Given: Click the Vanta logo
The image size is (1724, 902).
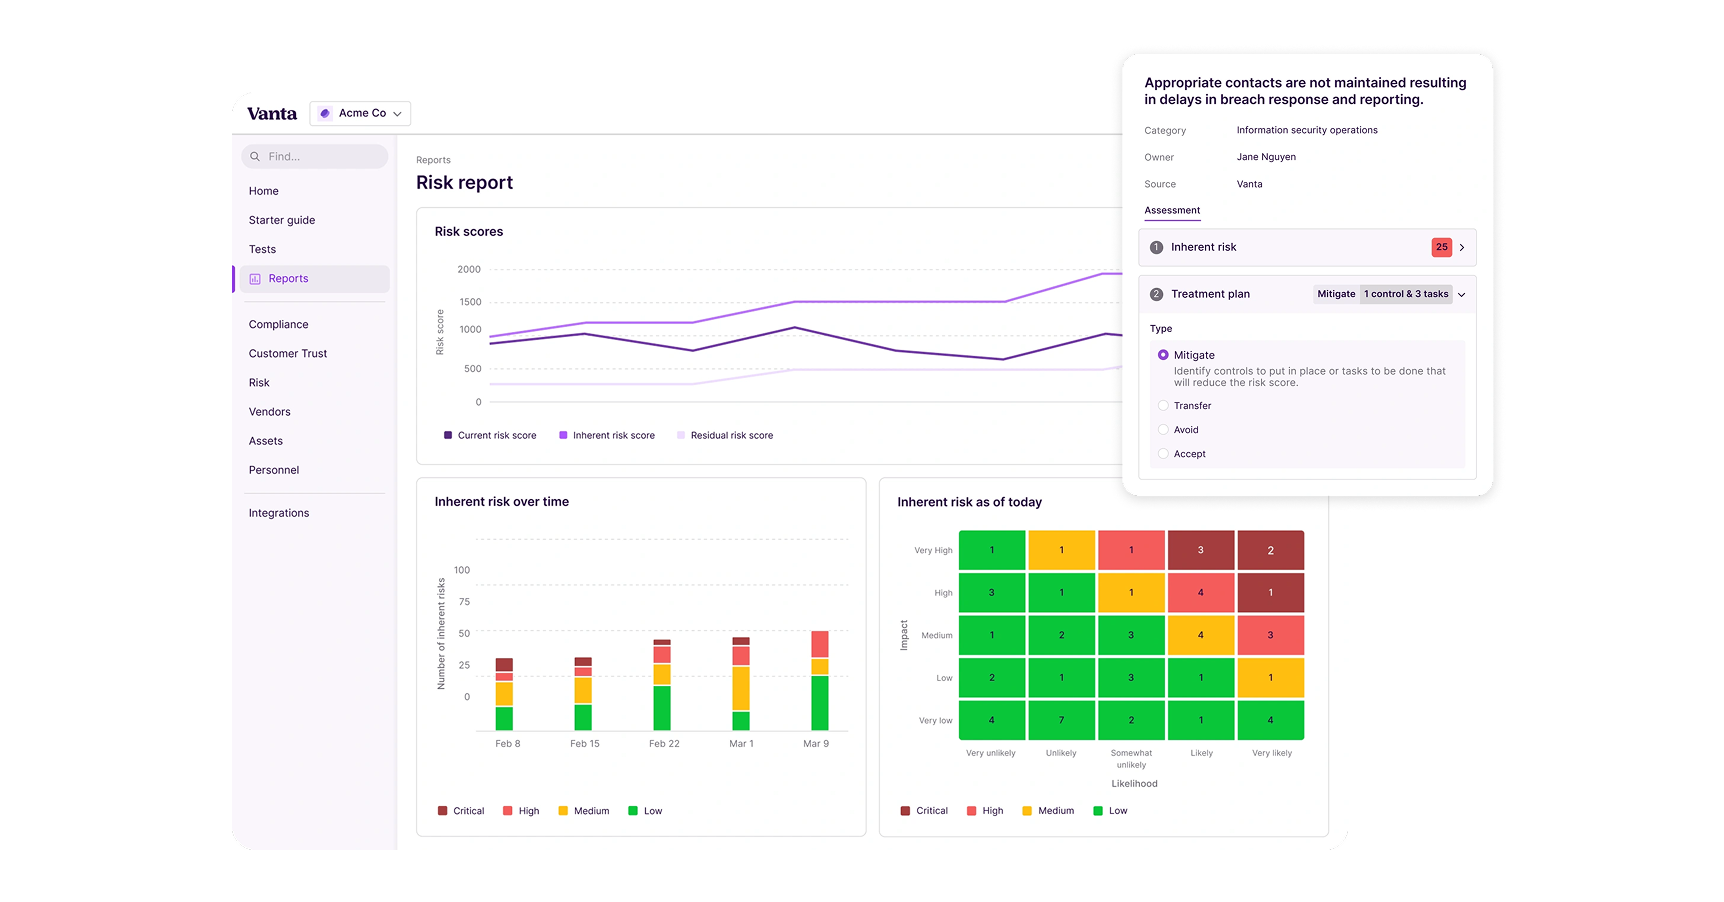Looking at the screenshot, I should (x=272, y=114).
